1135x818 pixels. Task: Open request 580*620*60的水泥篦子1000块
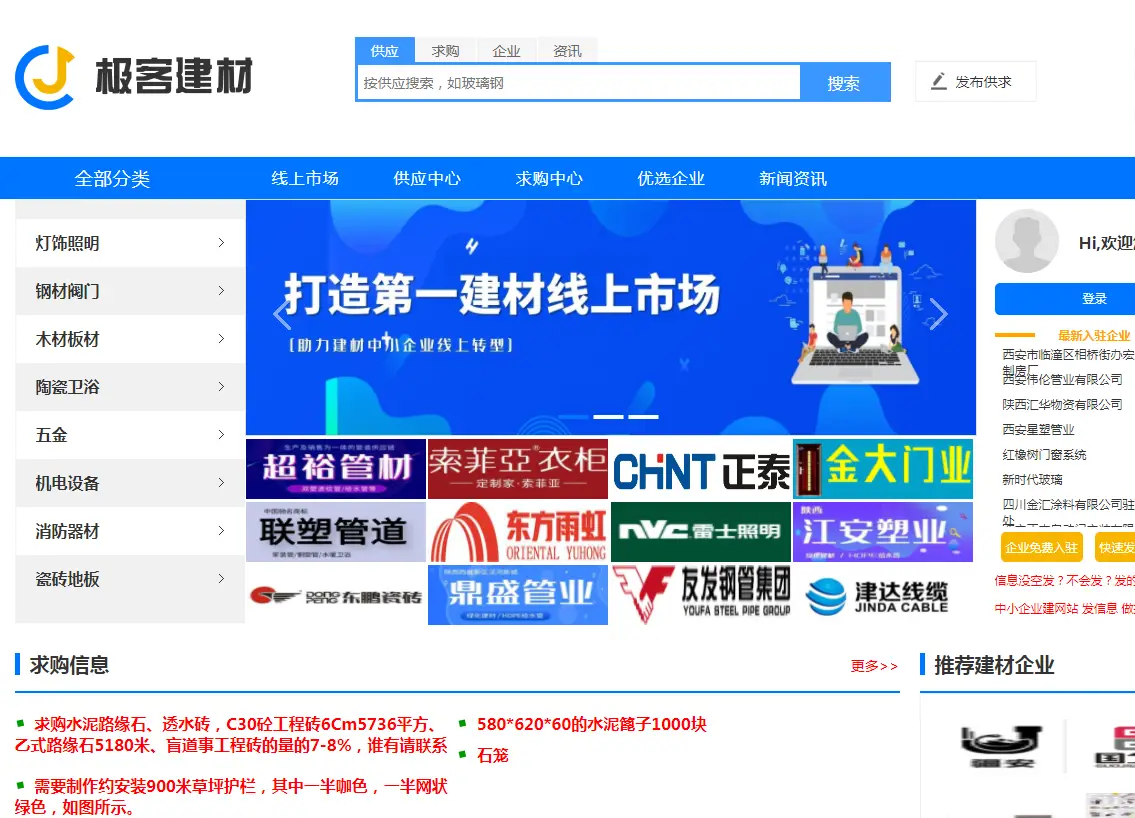click(x=591, y=724)
